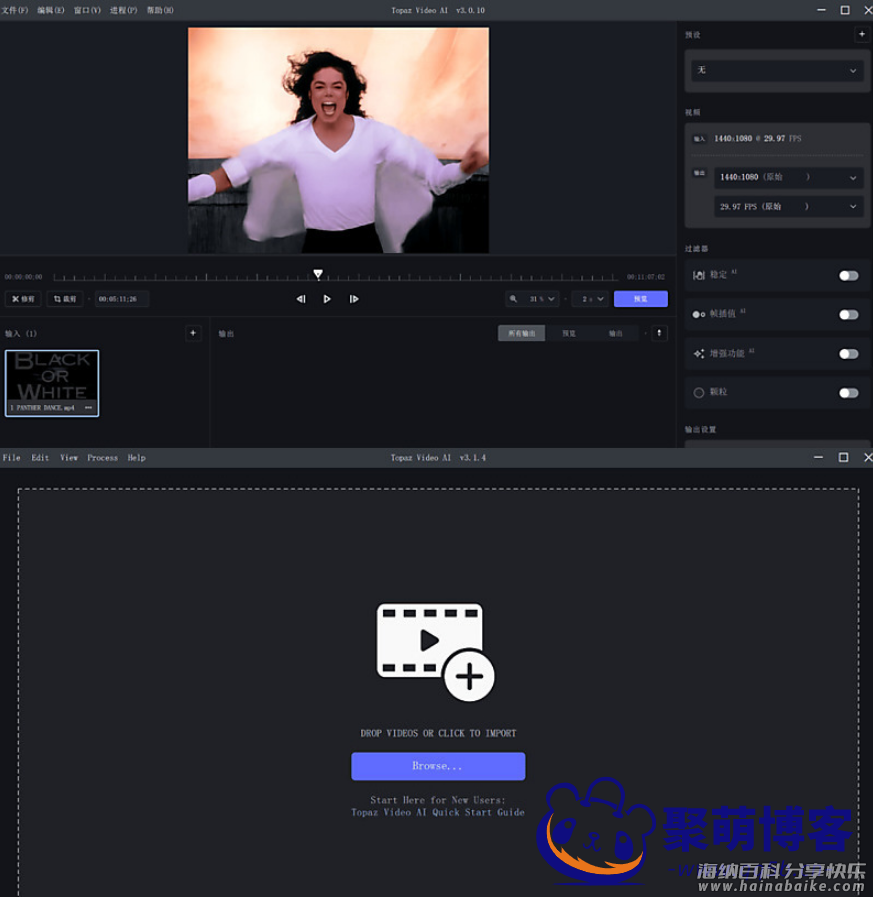Open the 无 preset dropdown
Viewport: 873px width, 897px height.
[777, 70]
